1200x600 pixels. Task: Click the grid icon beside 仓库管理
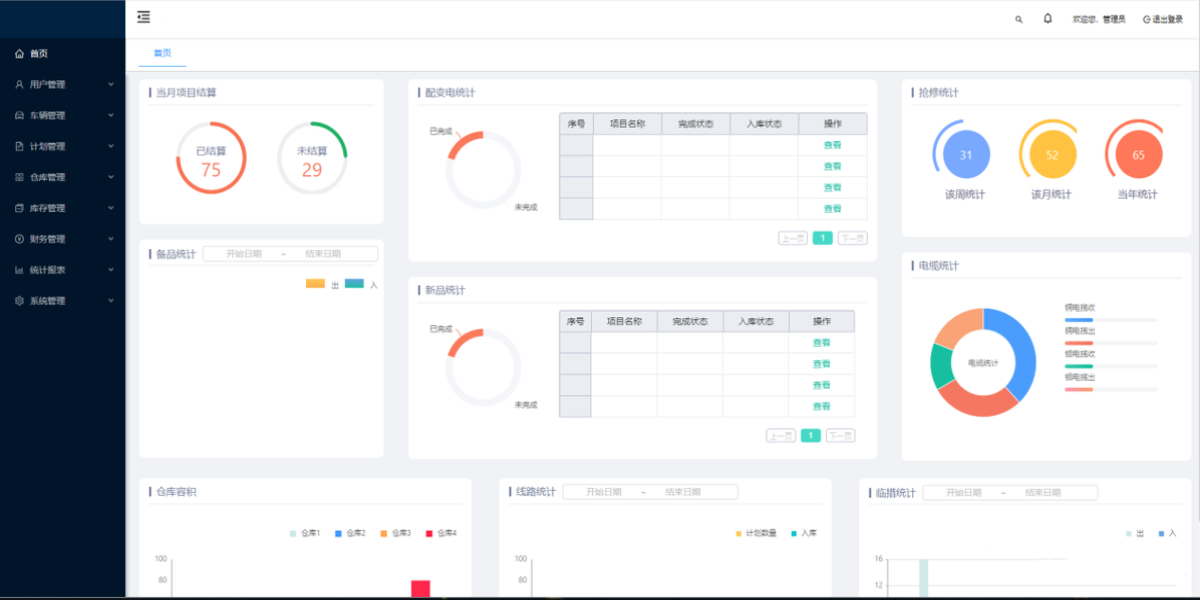[x=19, y=177]
